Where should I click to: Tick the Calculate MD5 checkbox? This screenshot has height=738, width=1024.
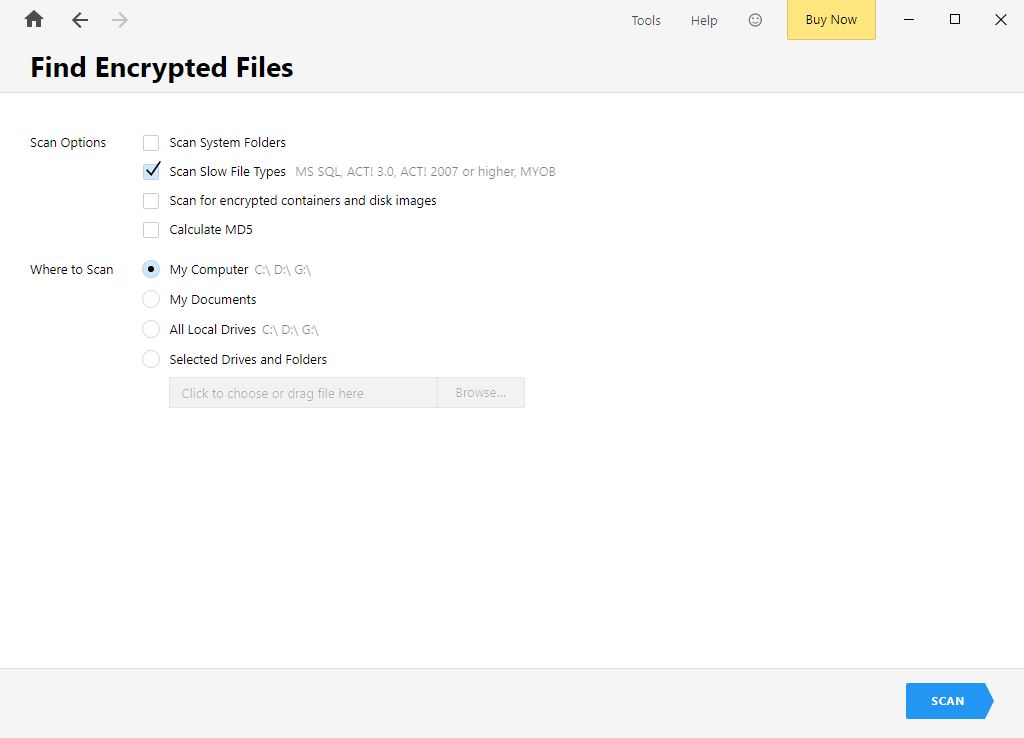151,229
